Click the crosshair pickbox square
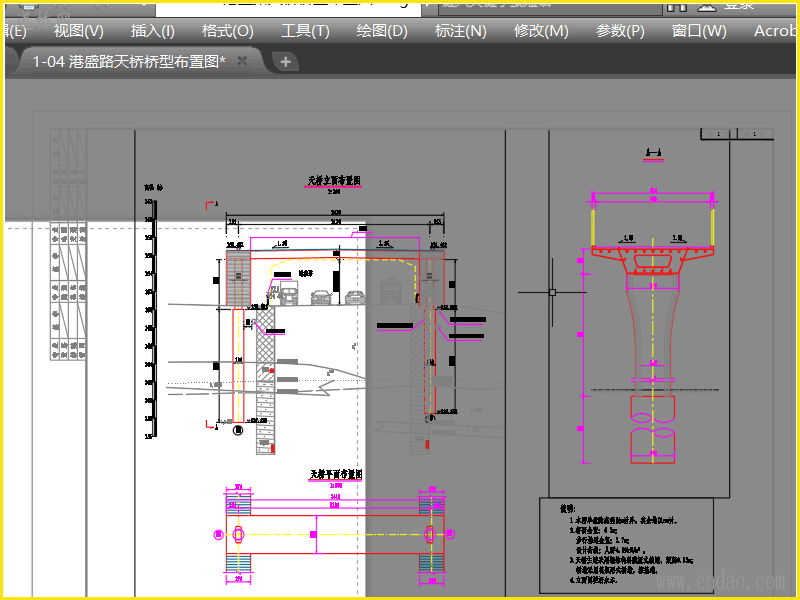The width and height of the screenshot is (800, 600). coord(552,292)
